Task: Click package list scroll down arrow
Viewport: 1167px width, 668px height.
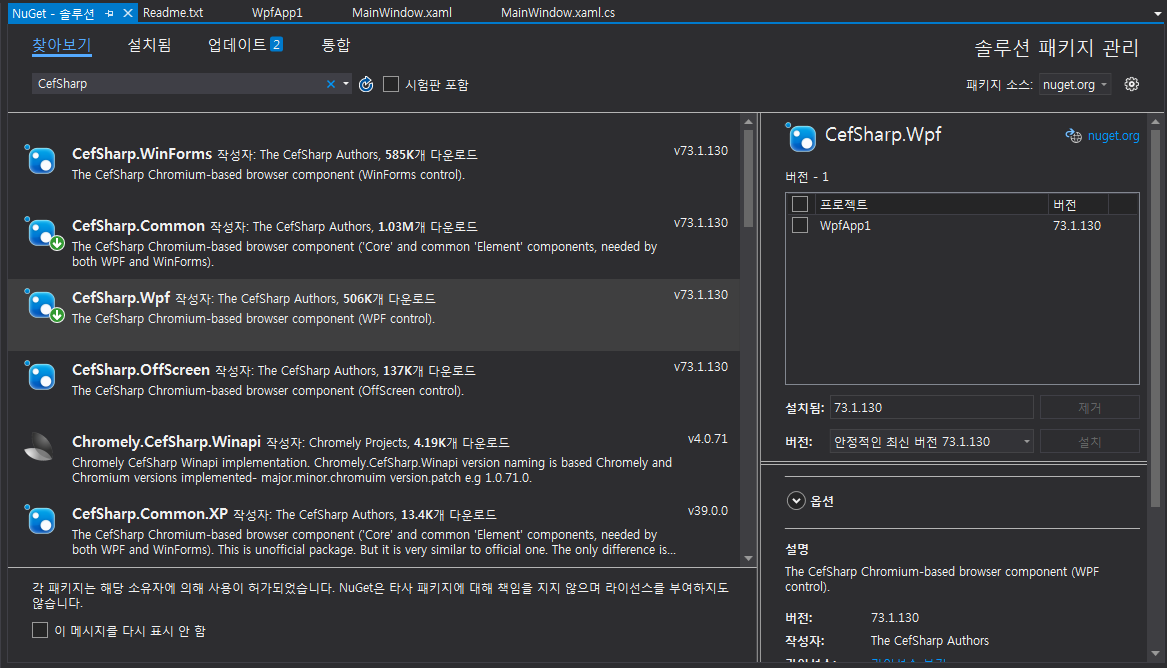Action: [748, 558]
